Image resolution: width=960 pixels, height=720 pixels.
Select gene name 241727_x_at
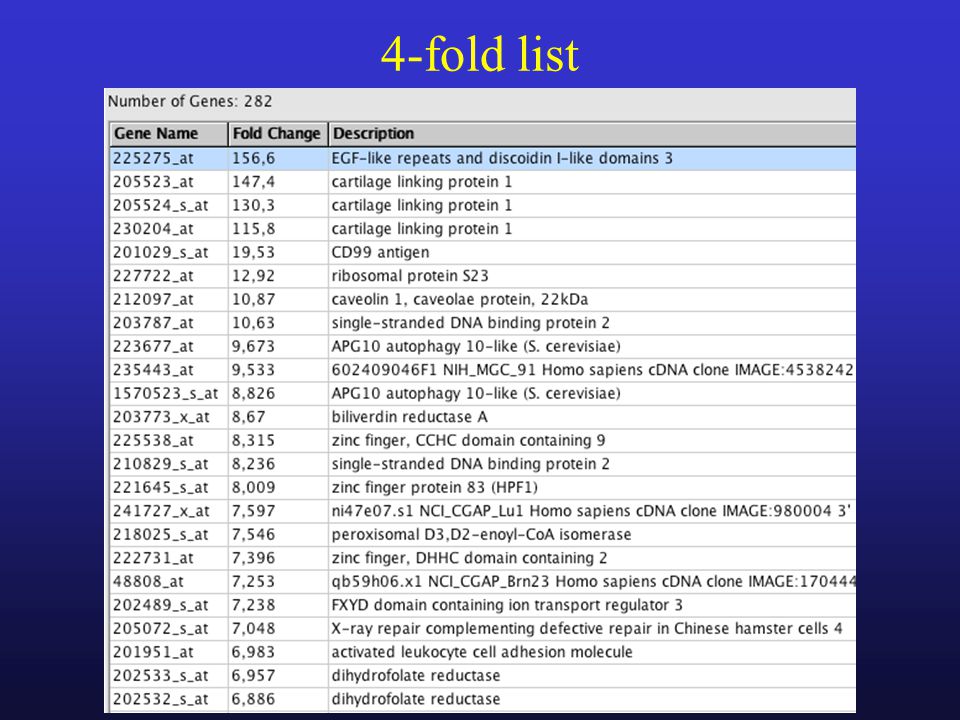[x=161, y=511]
